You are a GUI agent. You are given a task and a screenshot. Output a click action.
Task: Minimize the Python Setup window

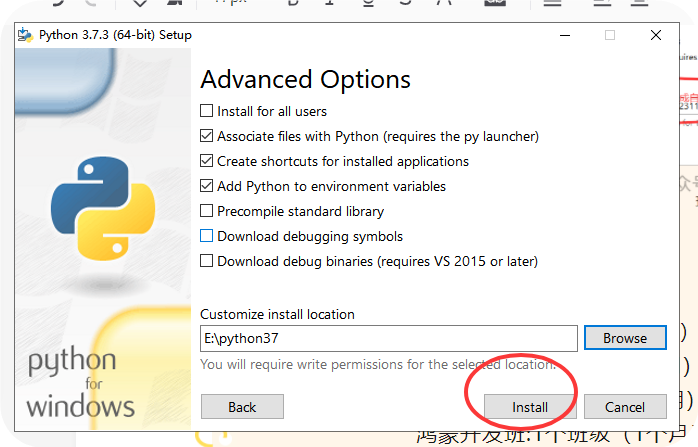pos(565,35)
